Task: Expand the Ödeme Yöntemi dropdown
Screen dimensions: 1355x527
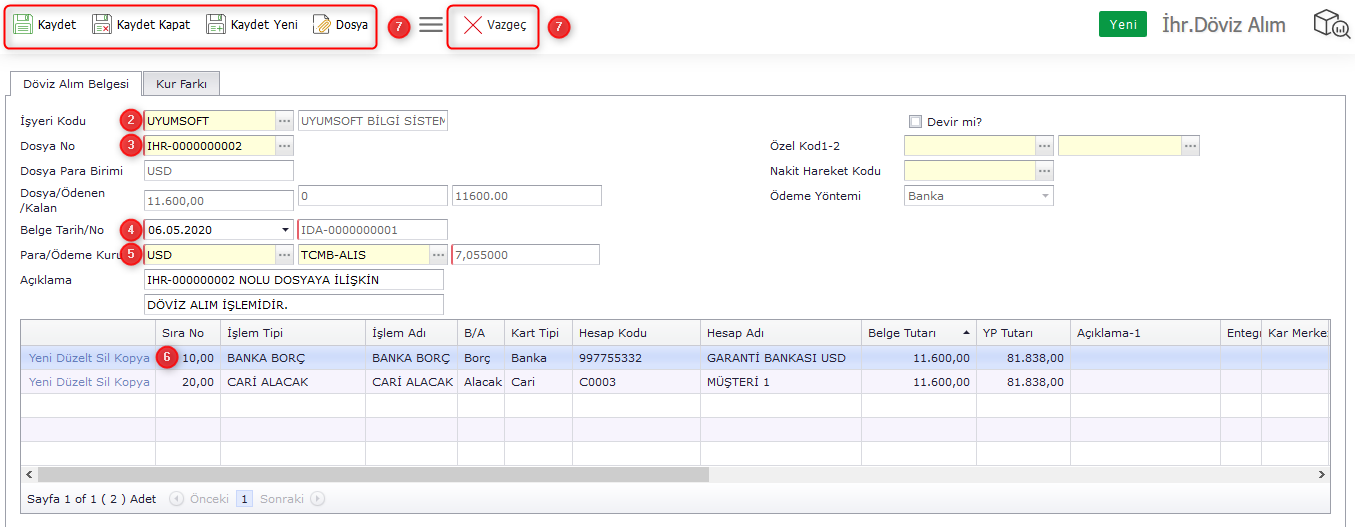Action: (1045, 196)
